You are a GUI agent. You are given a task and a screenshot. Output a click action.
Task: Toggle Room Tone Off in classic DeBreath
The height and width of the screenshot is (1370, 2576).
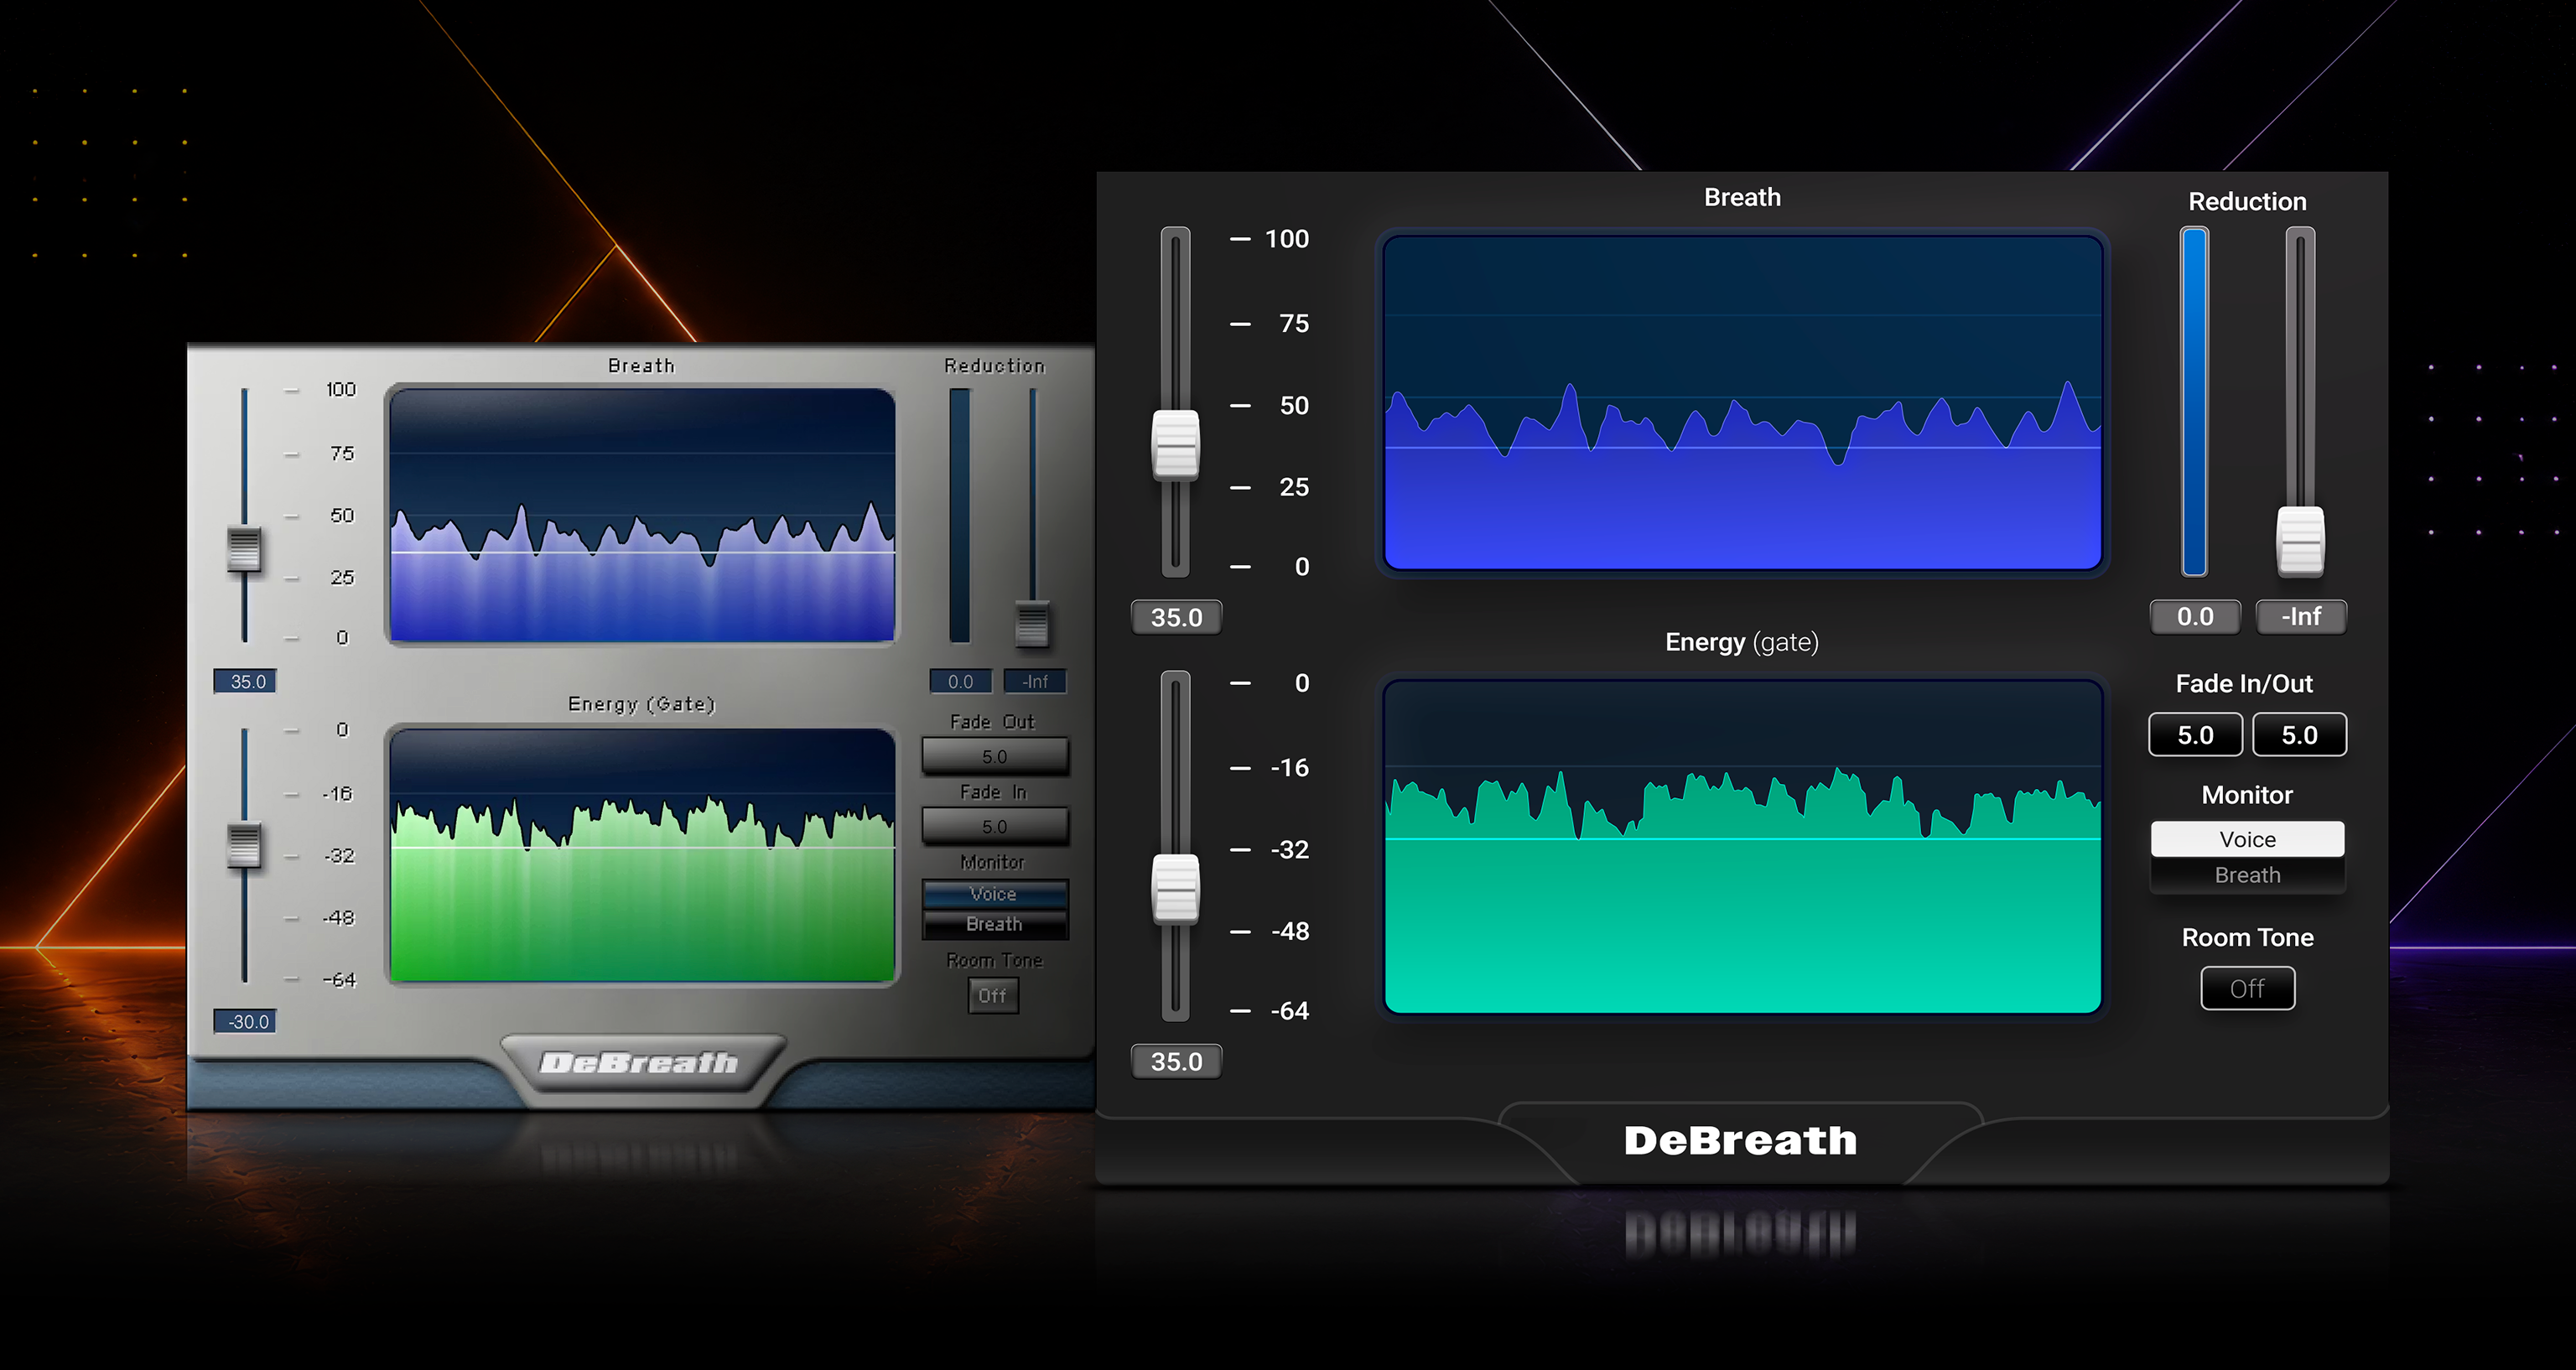pos(993,996)
